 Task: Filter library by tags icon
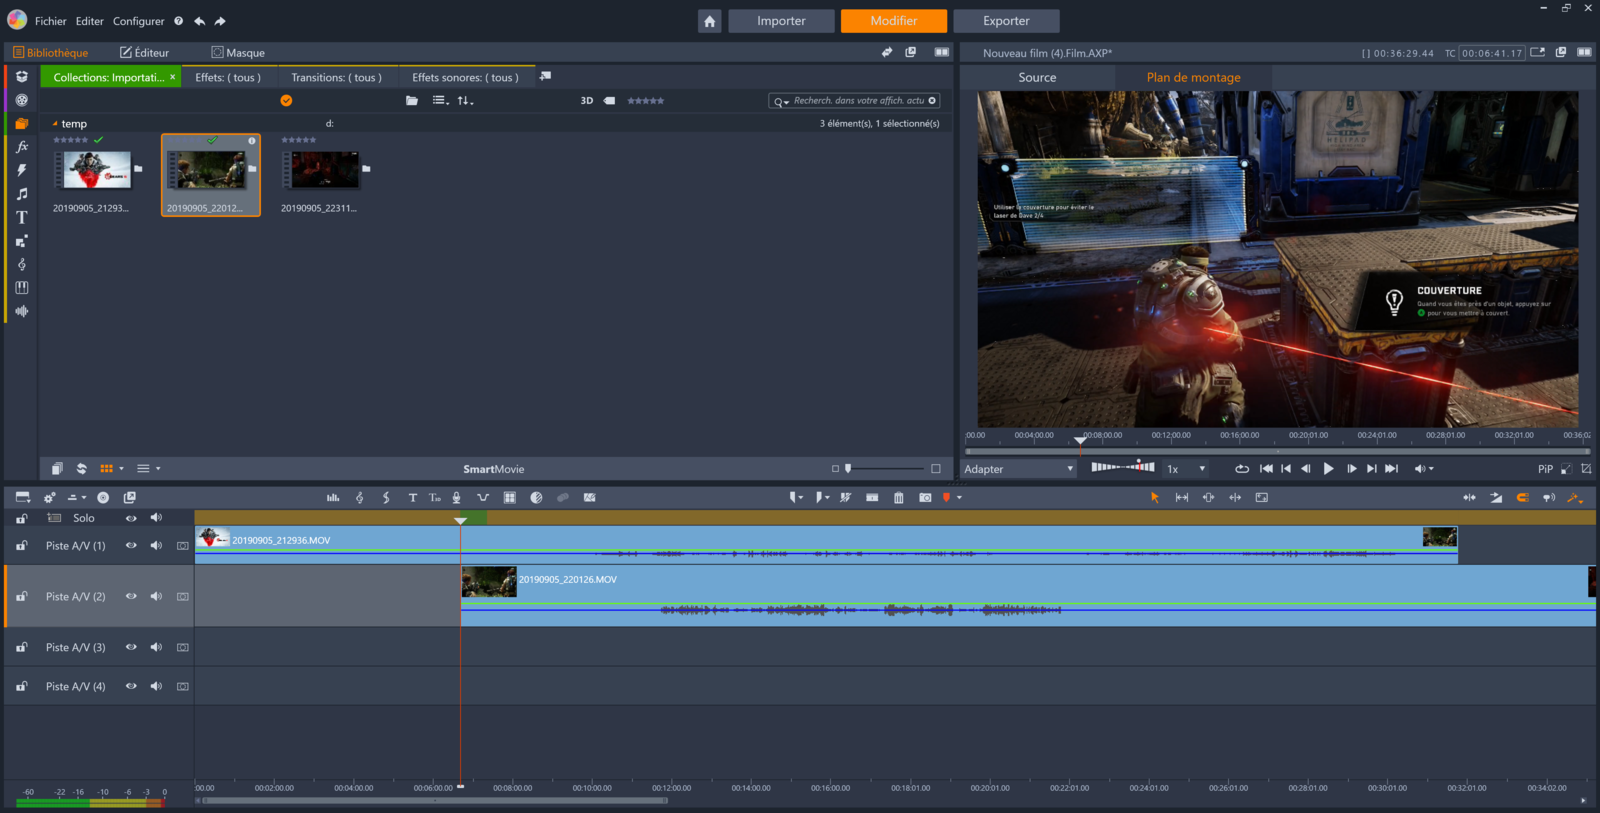pyautogui.click(x=609, y=100)
